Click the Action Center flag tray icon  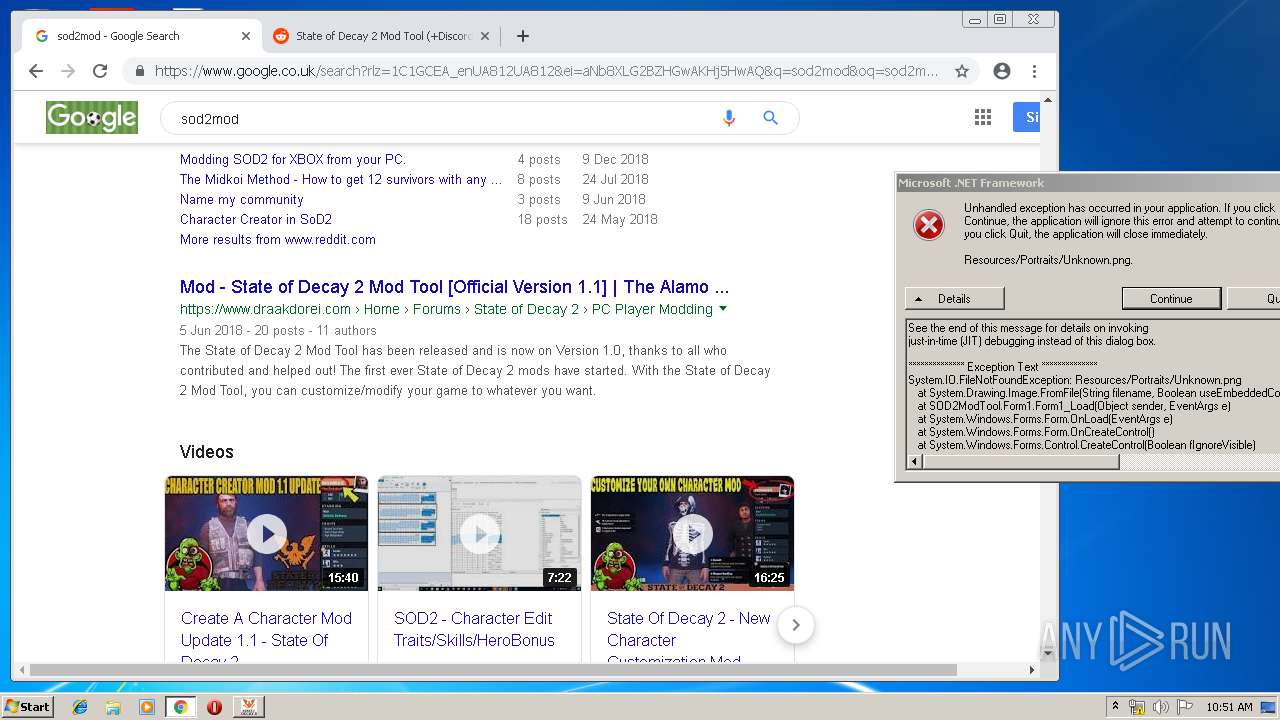1186,707
